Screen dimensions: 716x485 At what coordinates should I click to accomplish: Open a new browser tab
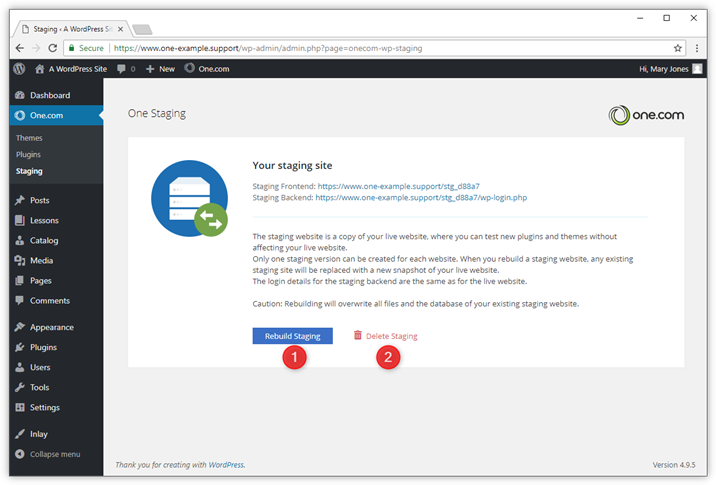pyautogui.click(x=142, y=30)
